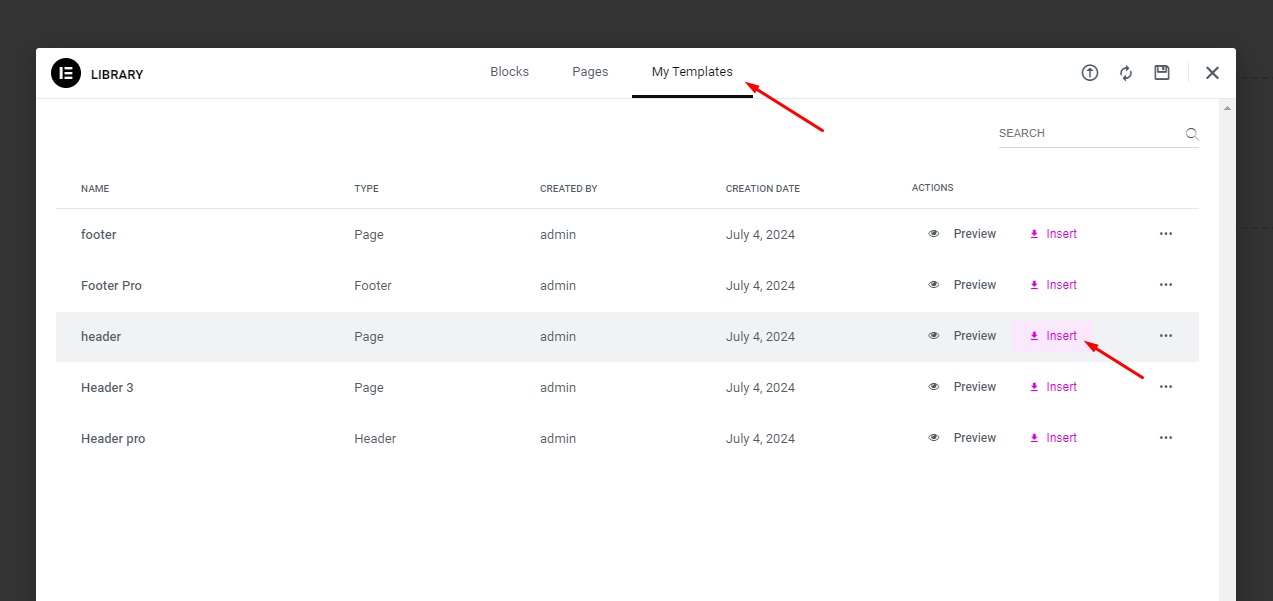Click the sync library refresh icon
1273x601 pixels.
pos(1126,73)
